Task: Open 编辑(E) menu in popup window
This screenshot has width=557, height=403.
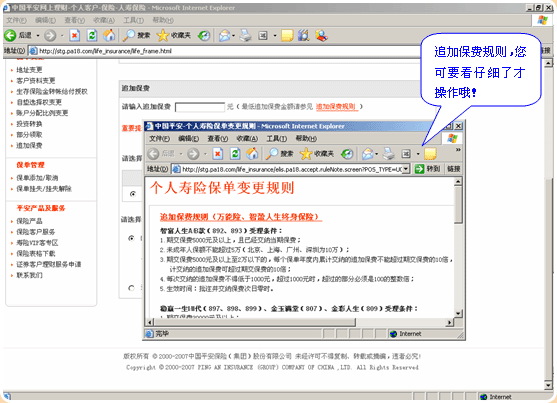Action: tap(188, 138)
